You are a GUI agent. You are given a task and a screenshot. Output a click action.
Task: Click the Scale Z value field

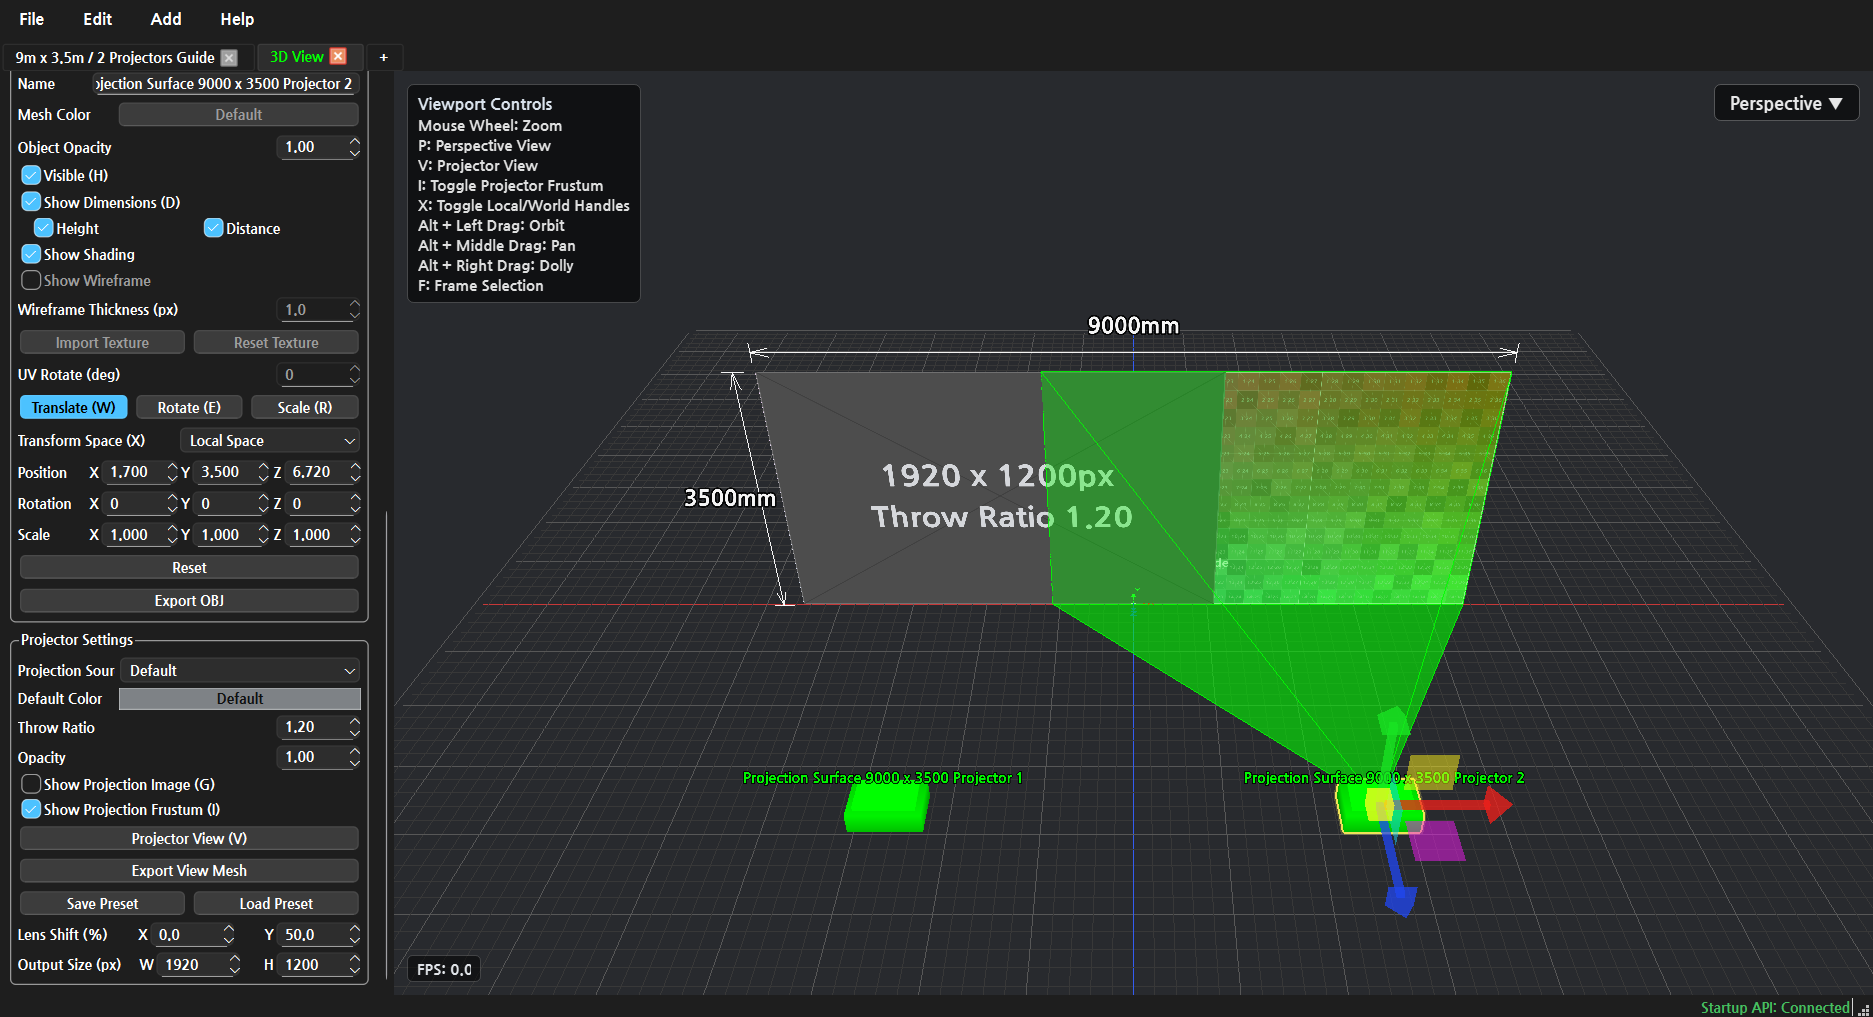tap(317, 535)
